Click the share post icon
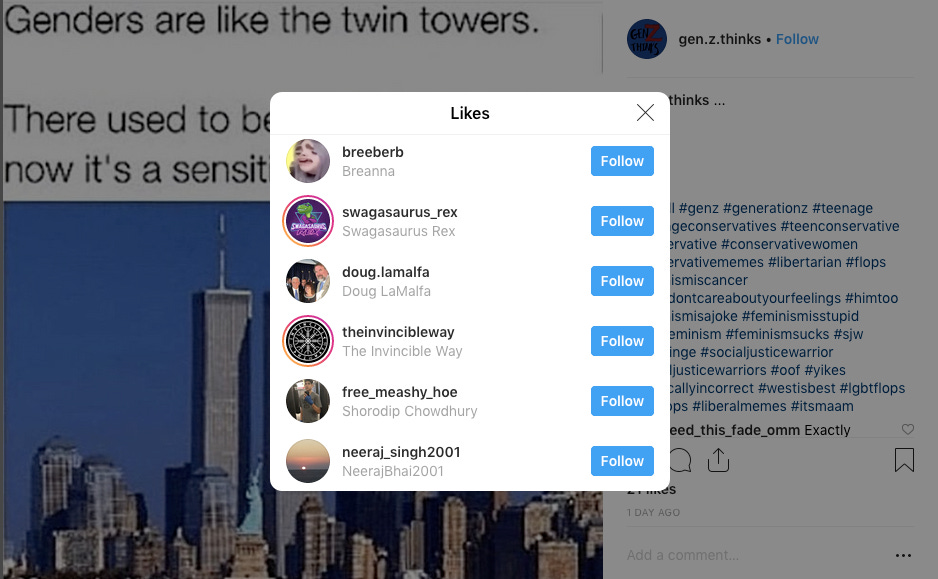 pos(718,460)
